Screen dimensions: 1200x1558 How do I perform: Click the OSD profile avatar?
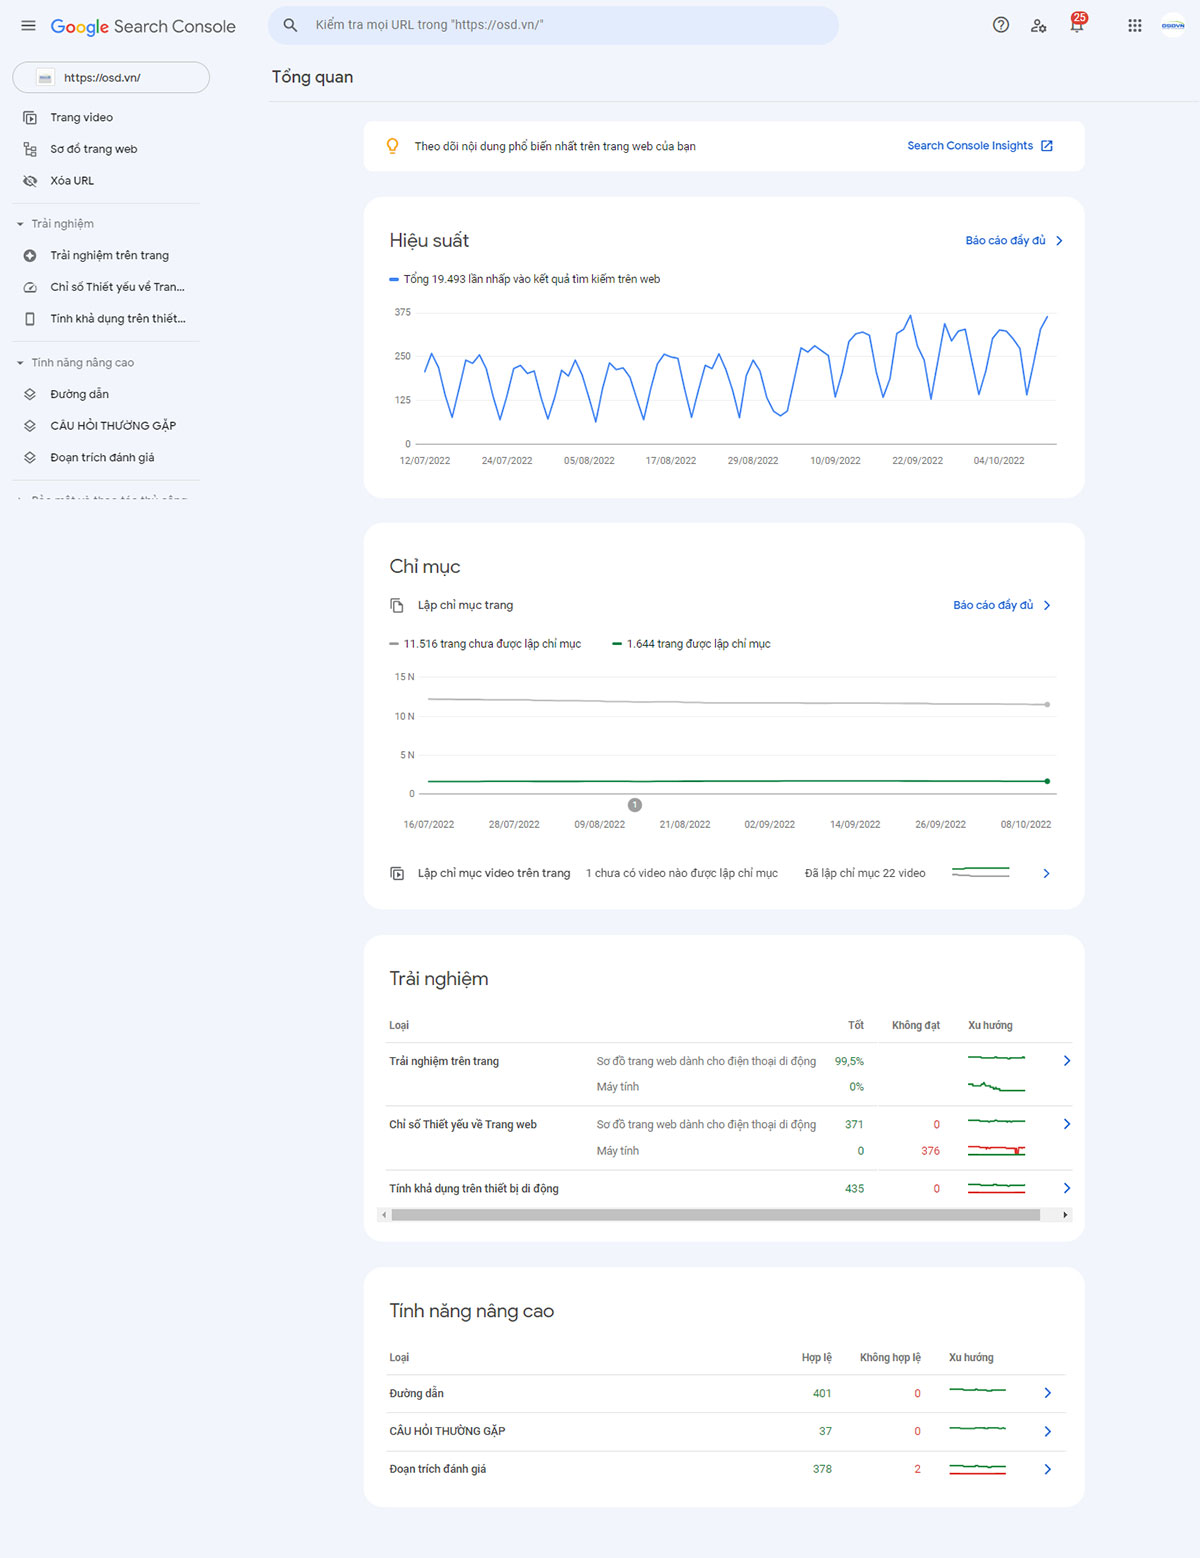pyautogui.click(x=1171, y=26)
